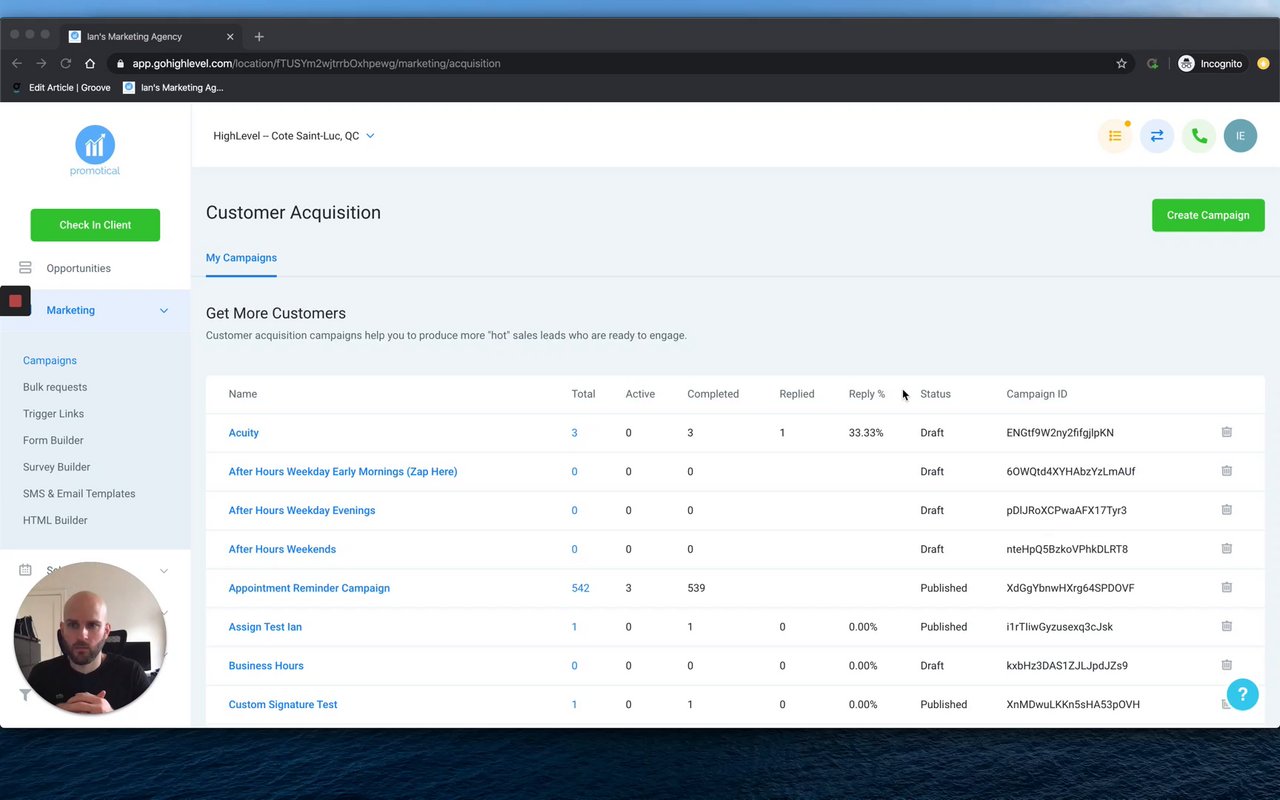Expand the scheduling sidebar section chevron
Screen dimensions: 1280x800
click(164, 571)
